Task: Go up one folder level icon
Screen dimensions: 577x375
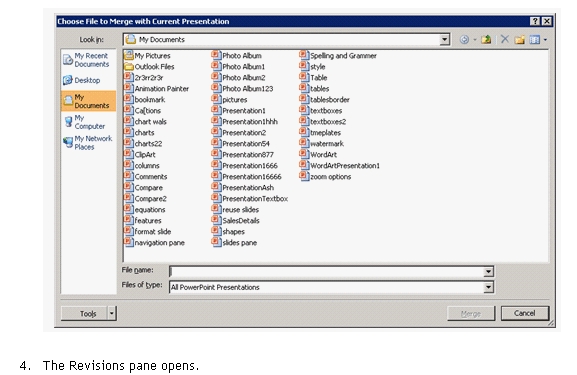Action: coord(486,39)
